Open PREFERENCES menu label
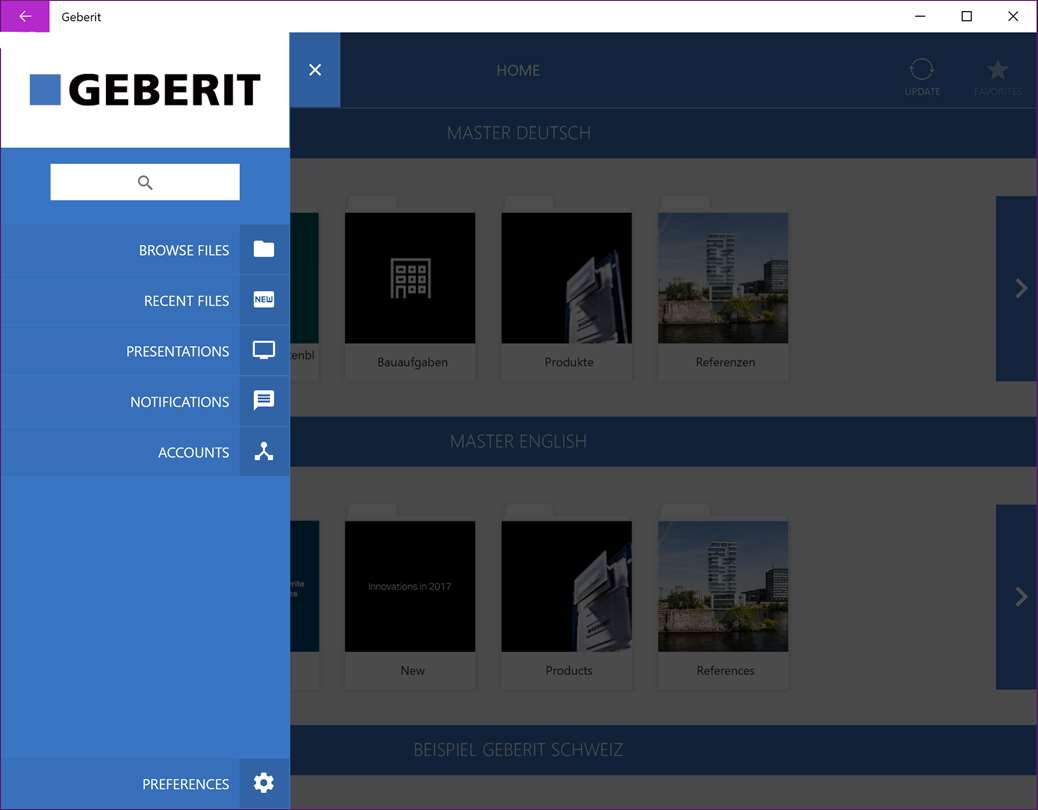This screenshot has width=1038, height=810. click(185, 784)
